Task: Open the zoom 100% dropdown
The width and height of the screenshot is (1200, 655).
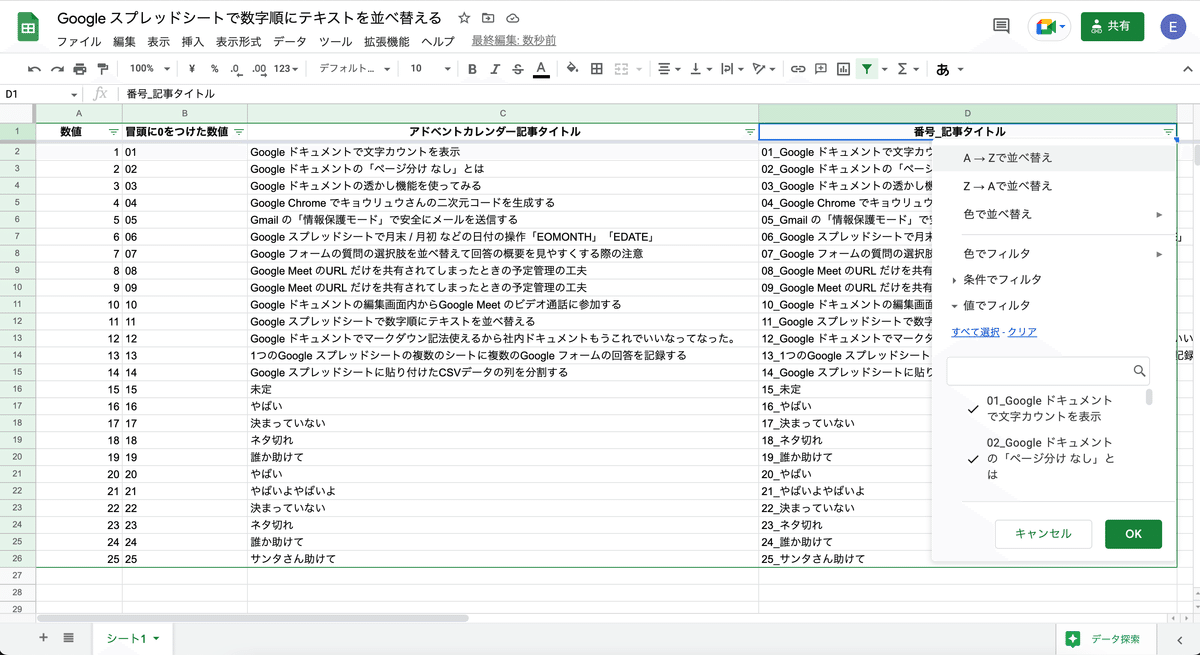Action: 149,69
